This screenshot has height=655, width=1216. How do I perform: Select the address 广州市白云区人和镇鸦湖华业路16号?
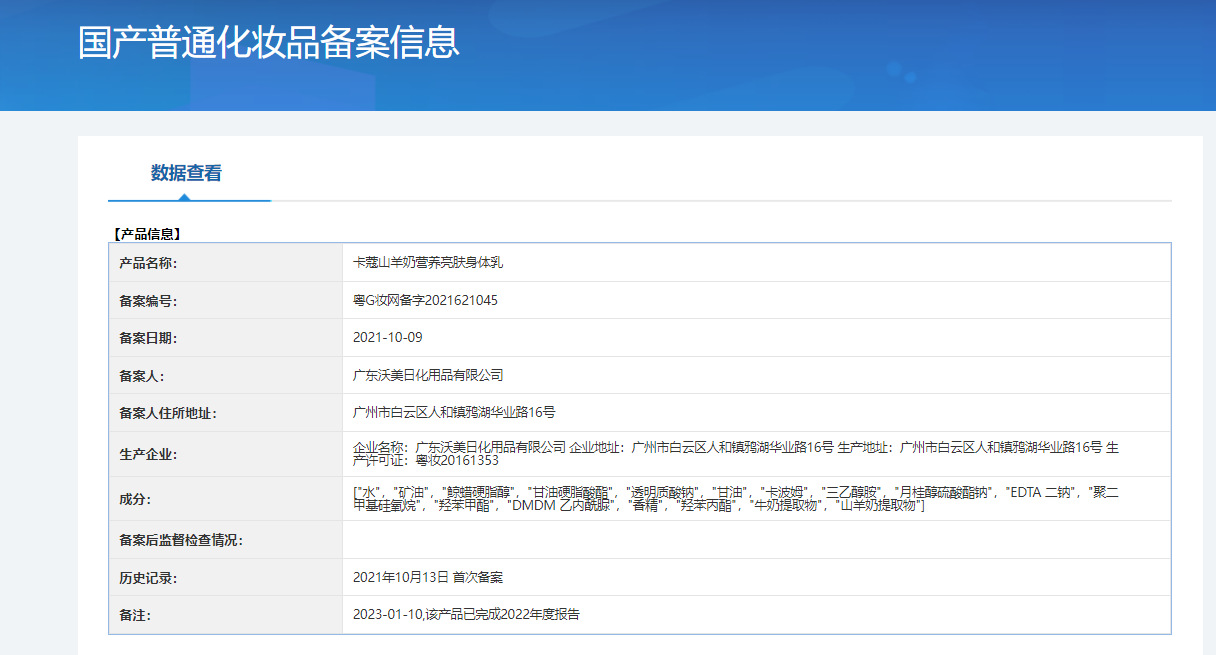[x=454, y=412]
